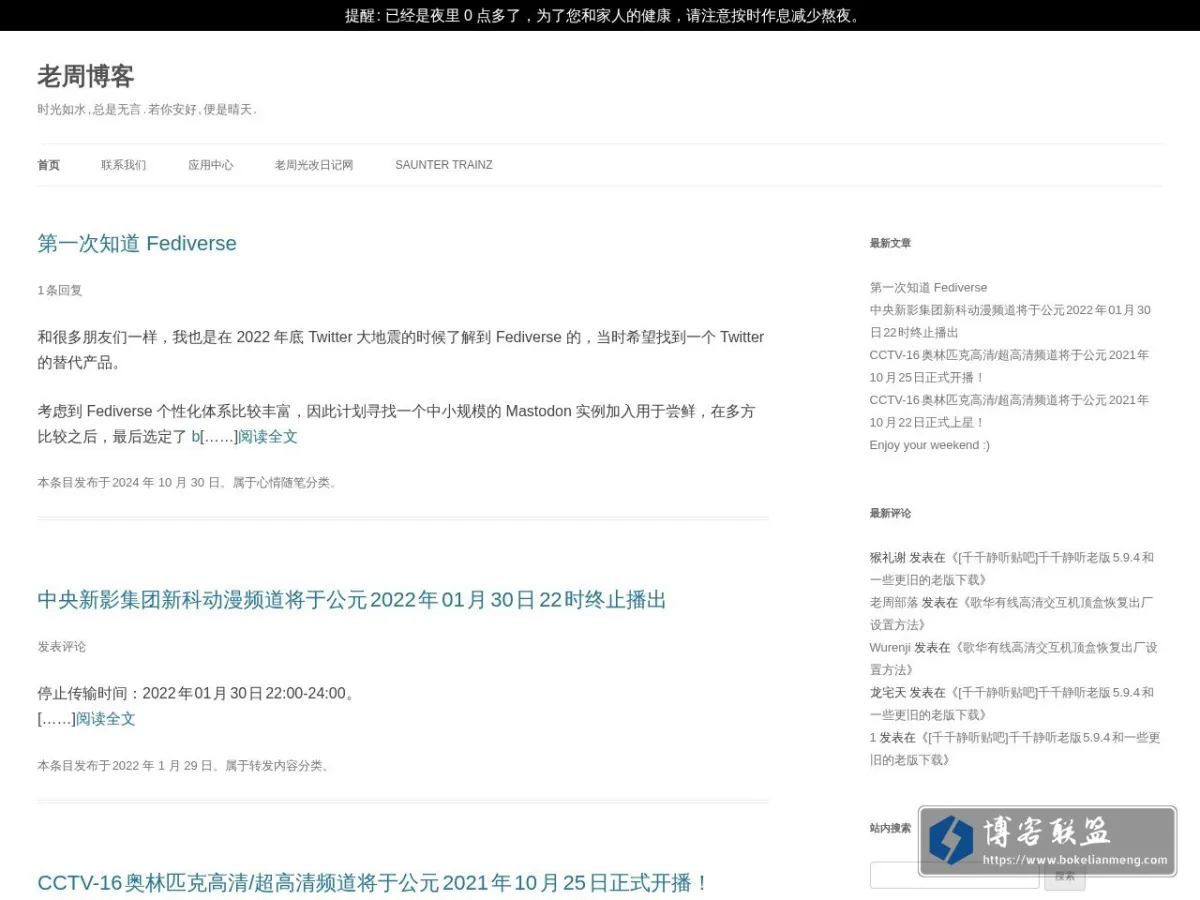The height and width of the screenshot is (900, 1200).
Task: Open the 联系我们 menu item
Action: [123, 165]
